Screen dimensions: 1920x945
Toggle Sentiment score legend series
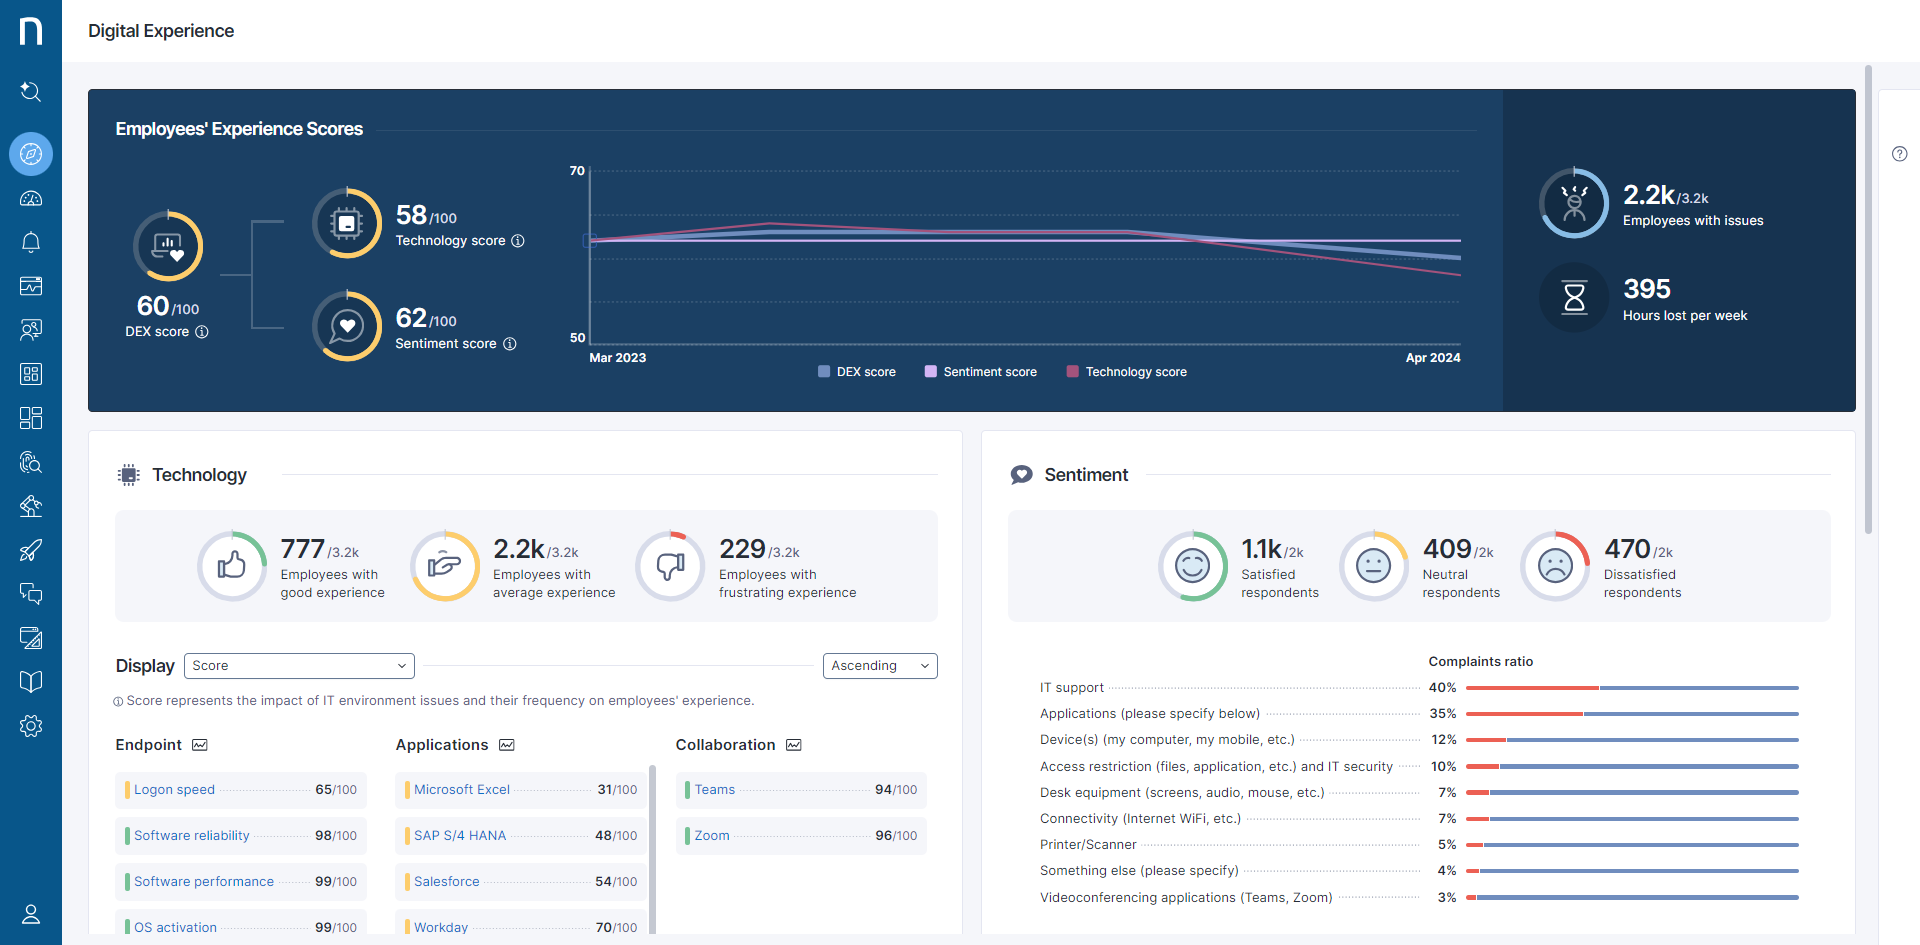click(980, 372)
